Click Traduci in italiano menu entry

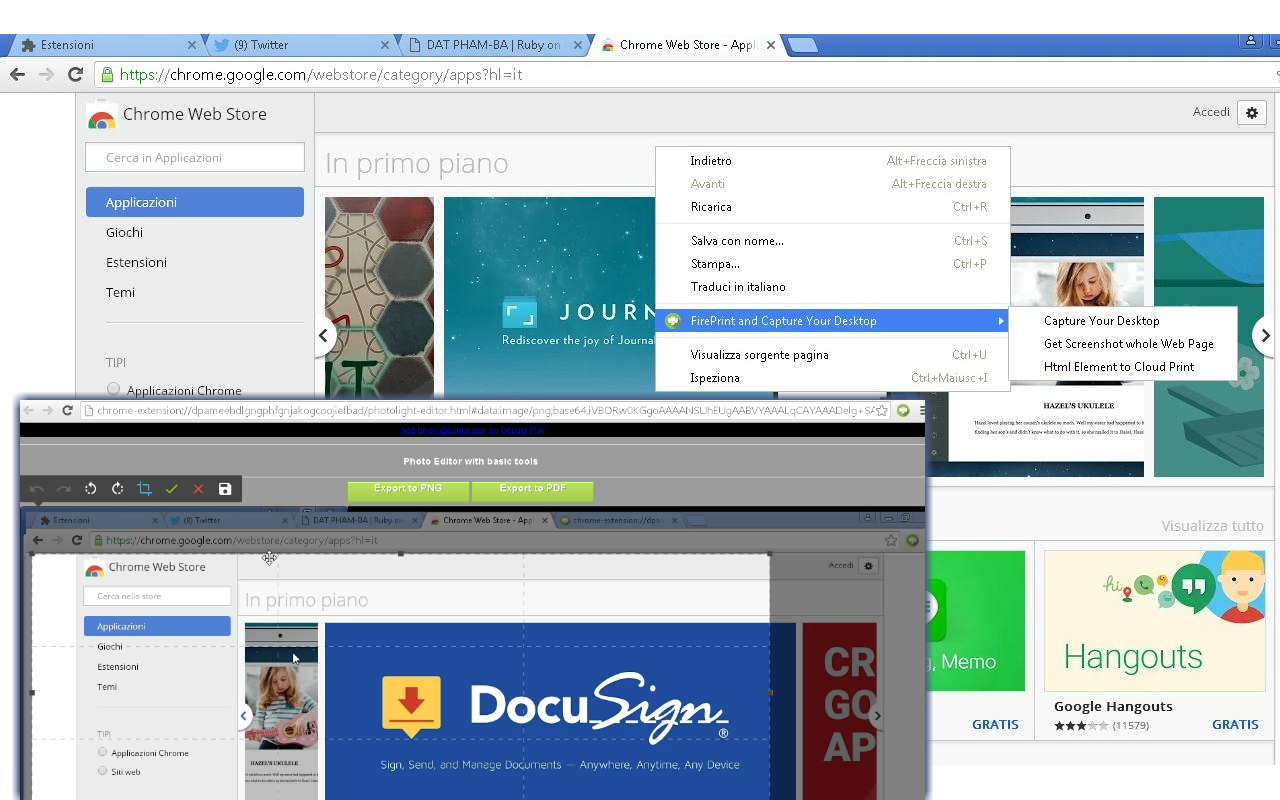coord(832,287)
